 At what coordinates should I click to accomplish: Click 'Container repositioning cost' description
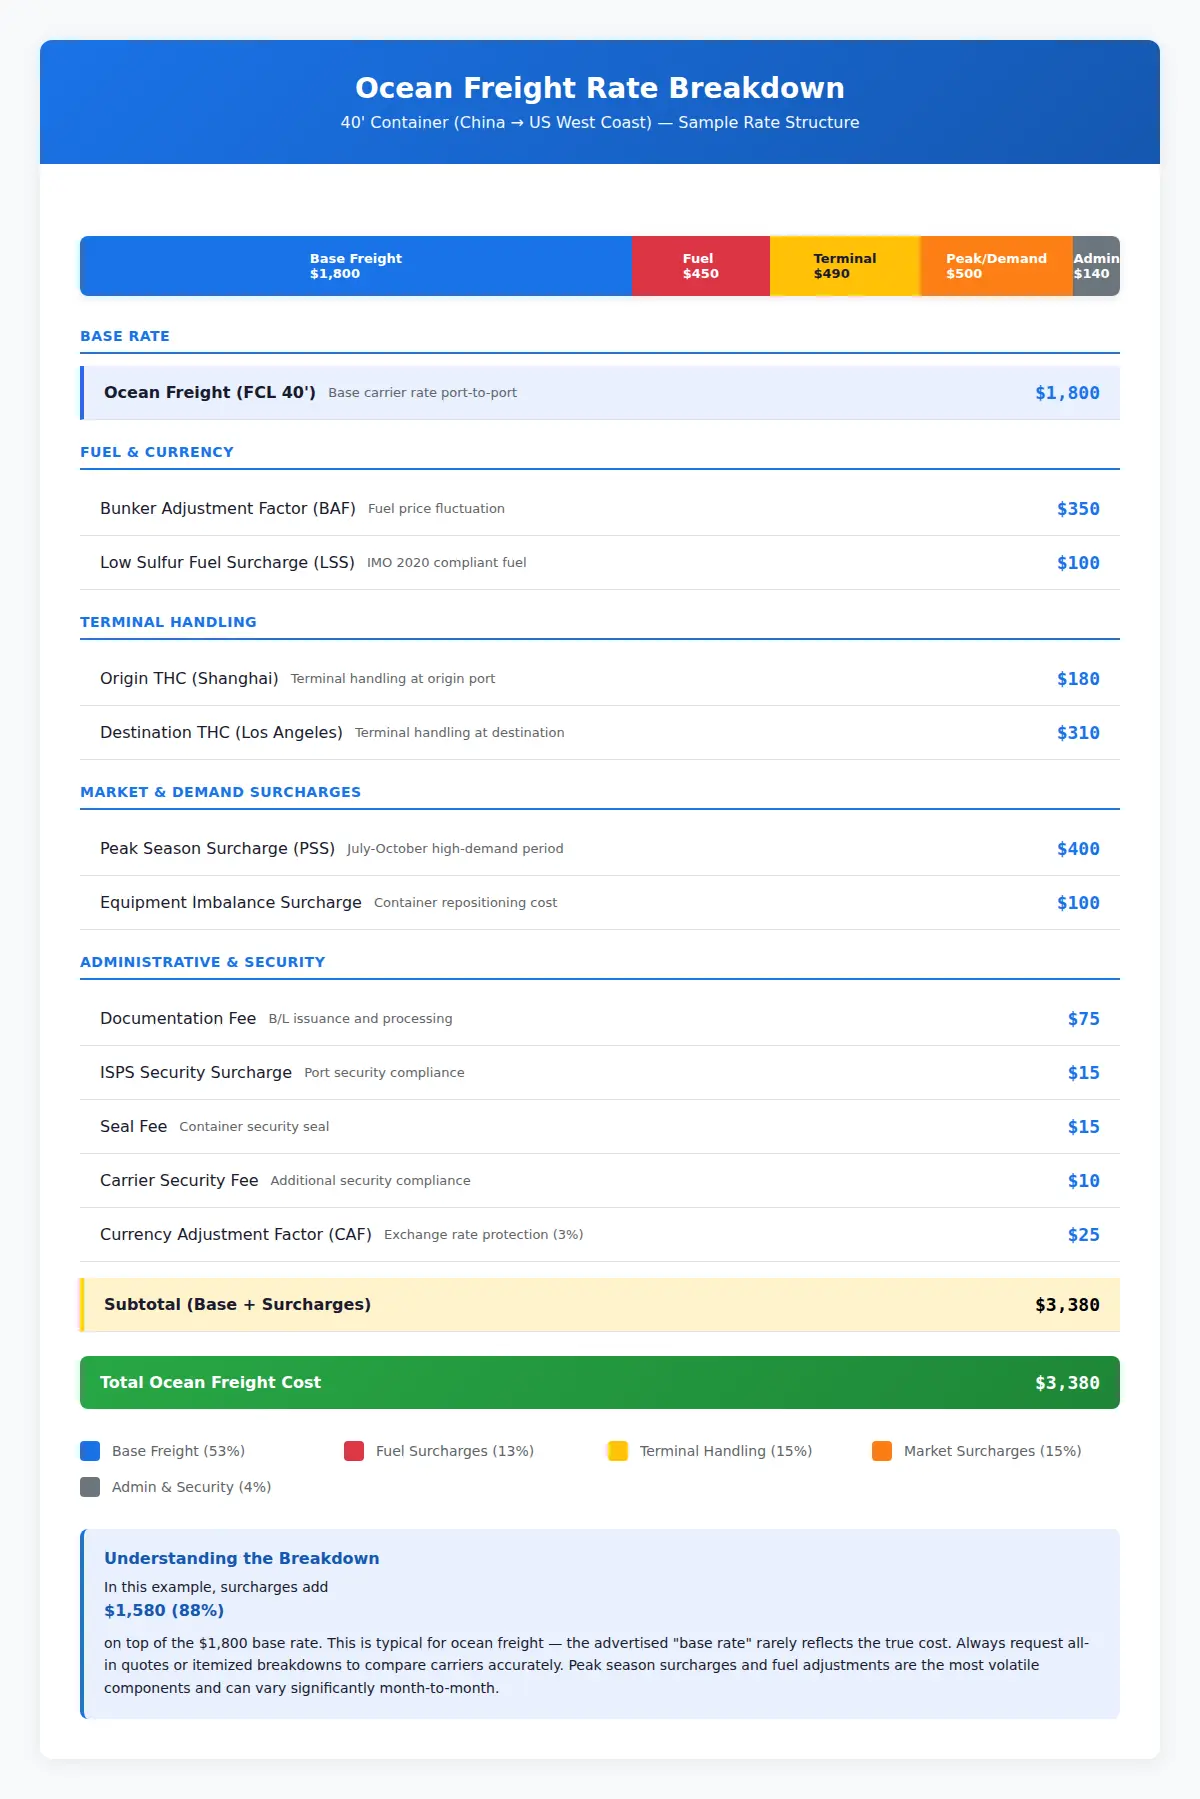point(465,902)
